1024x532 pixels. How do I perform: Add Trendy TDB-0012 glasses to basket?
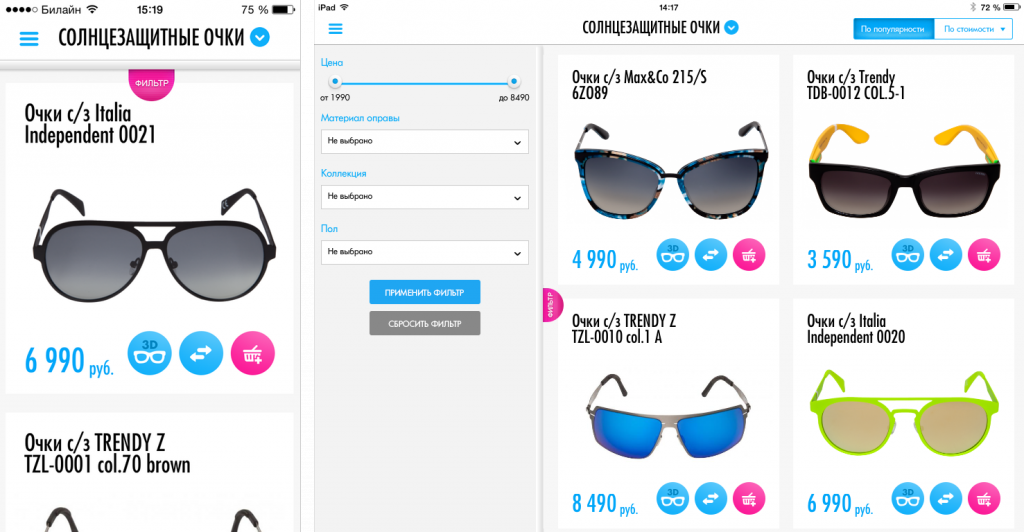click(x=984, y=255)
